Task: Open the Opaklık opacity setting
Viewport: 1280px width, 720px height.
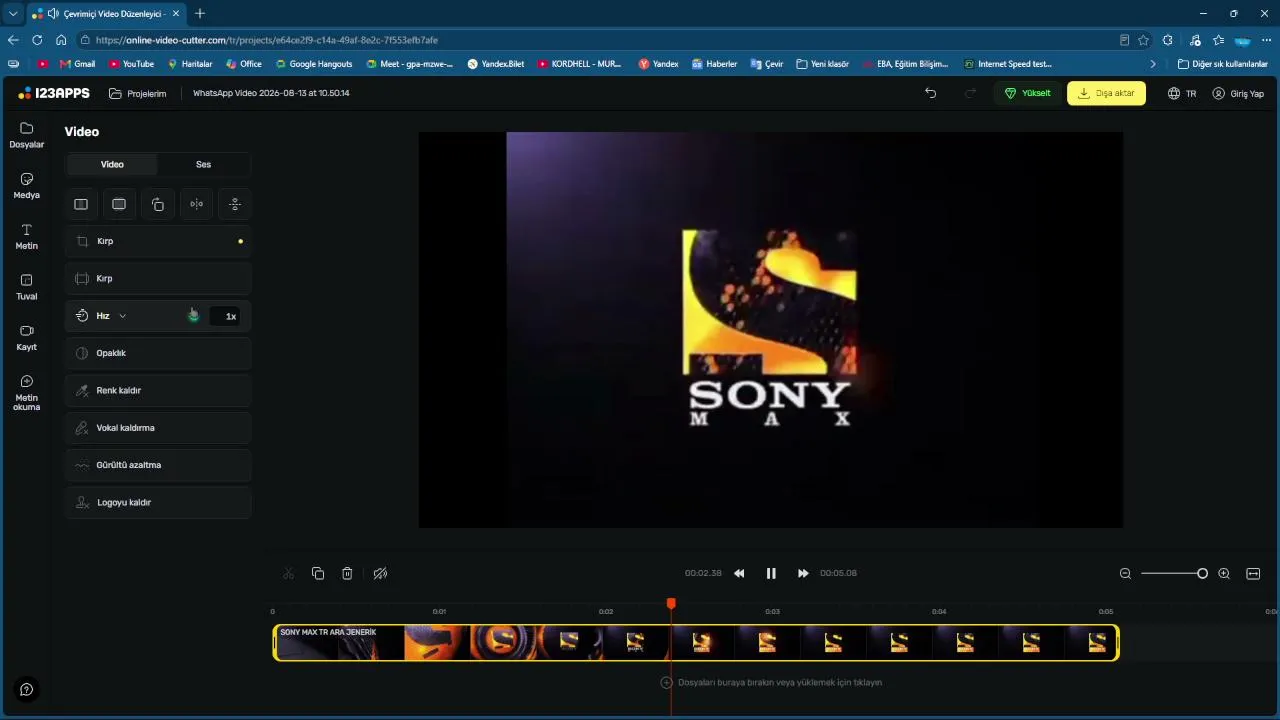Action: [158, 353]
